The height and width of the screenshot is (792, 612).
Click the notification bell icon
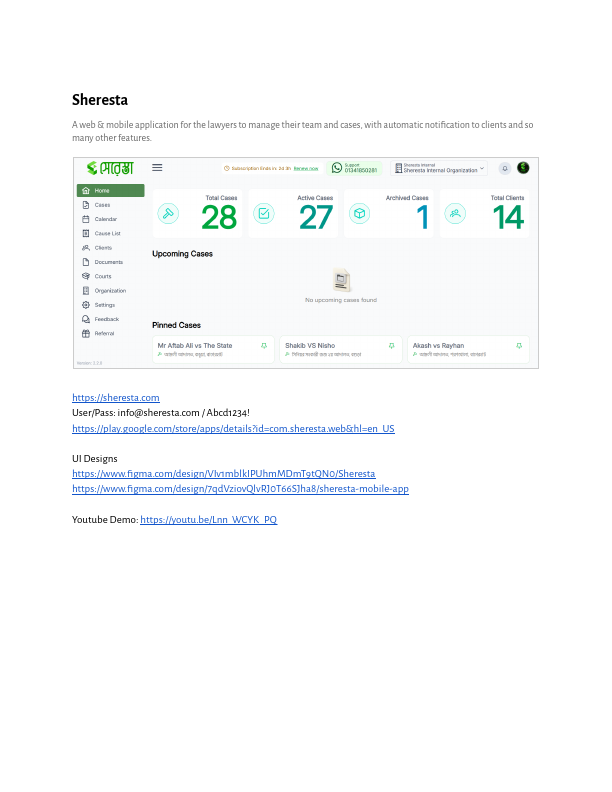(x=505, y=168)
